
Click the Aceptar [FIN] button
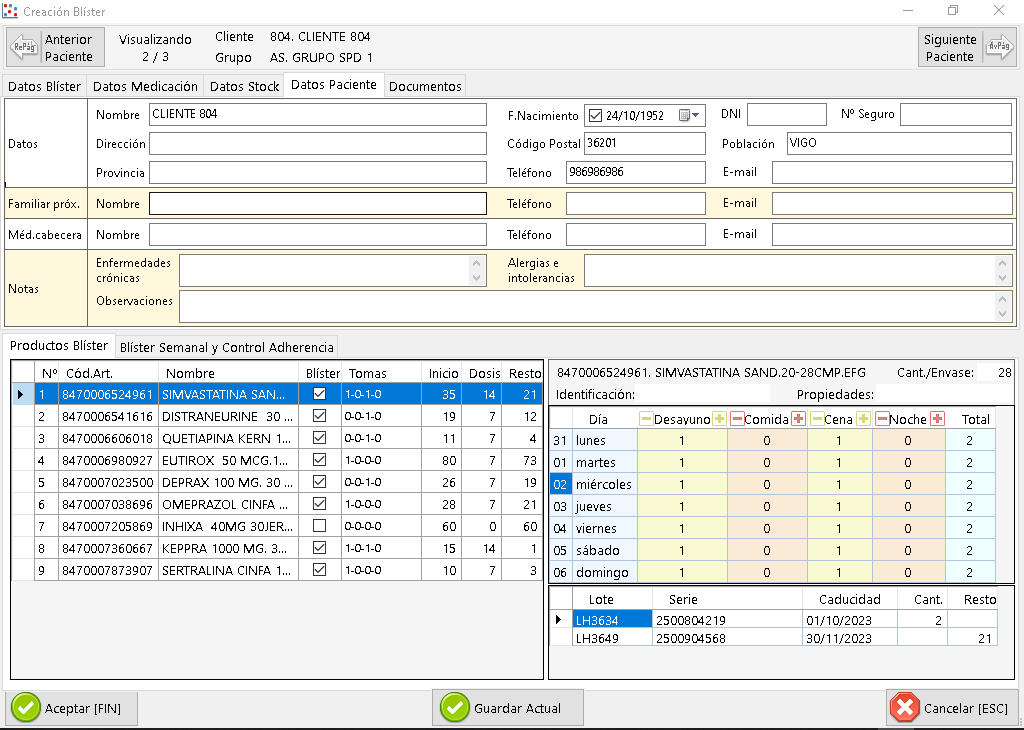(x=72, y=708)
